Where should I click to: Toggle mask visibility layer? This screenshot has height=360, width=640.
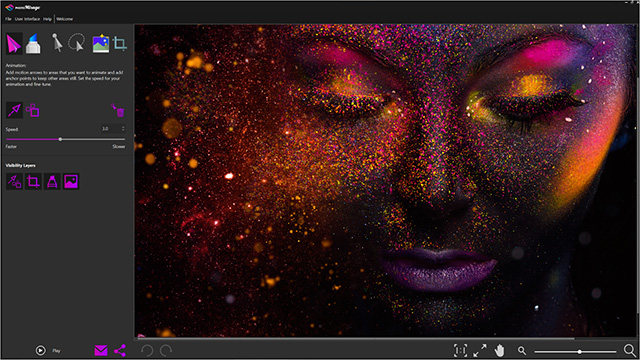pos(52,182)
